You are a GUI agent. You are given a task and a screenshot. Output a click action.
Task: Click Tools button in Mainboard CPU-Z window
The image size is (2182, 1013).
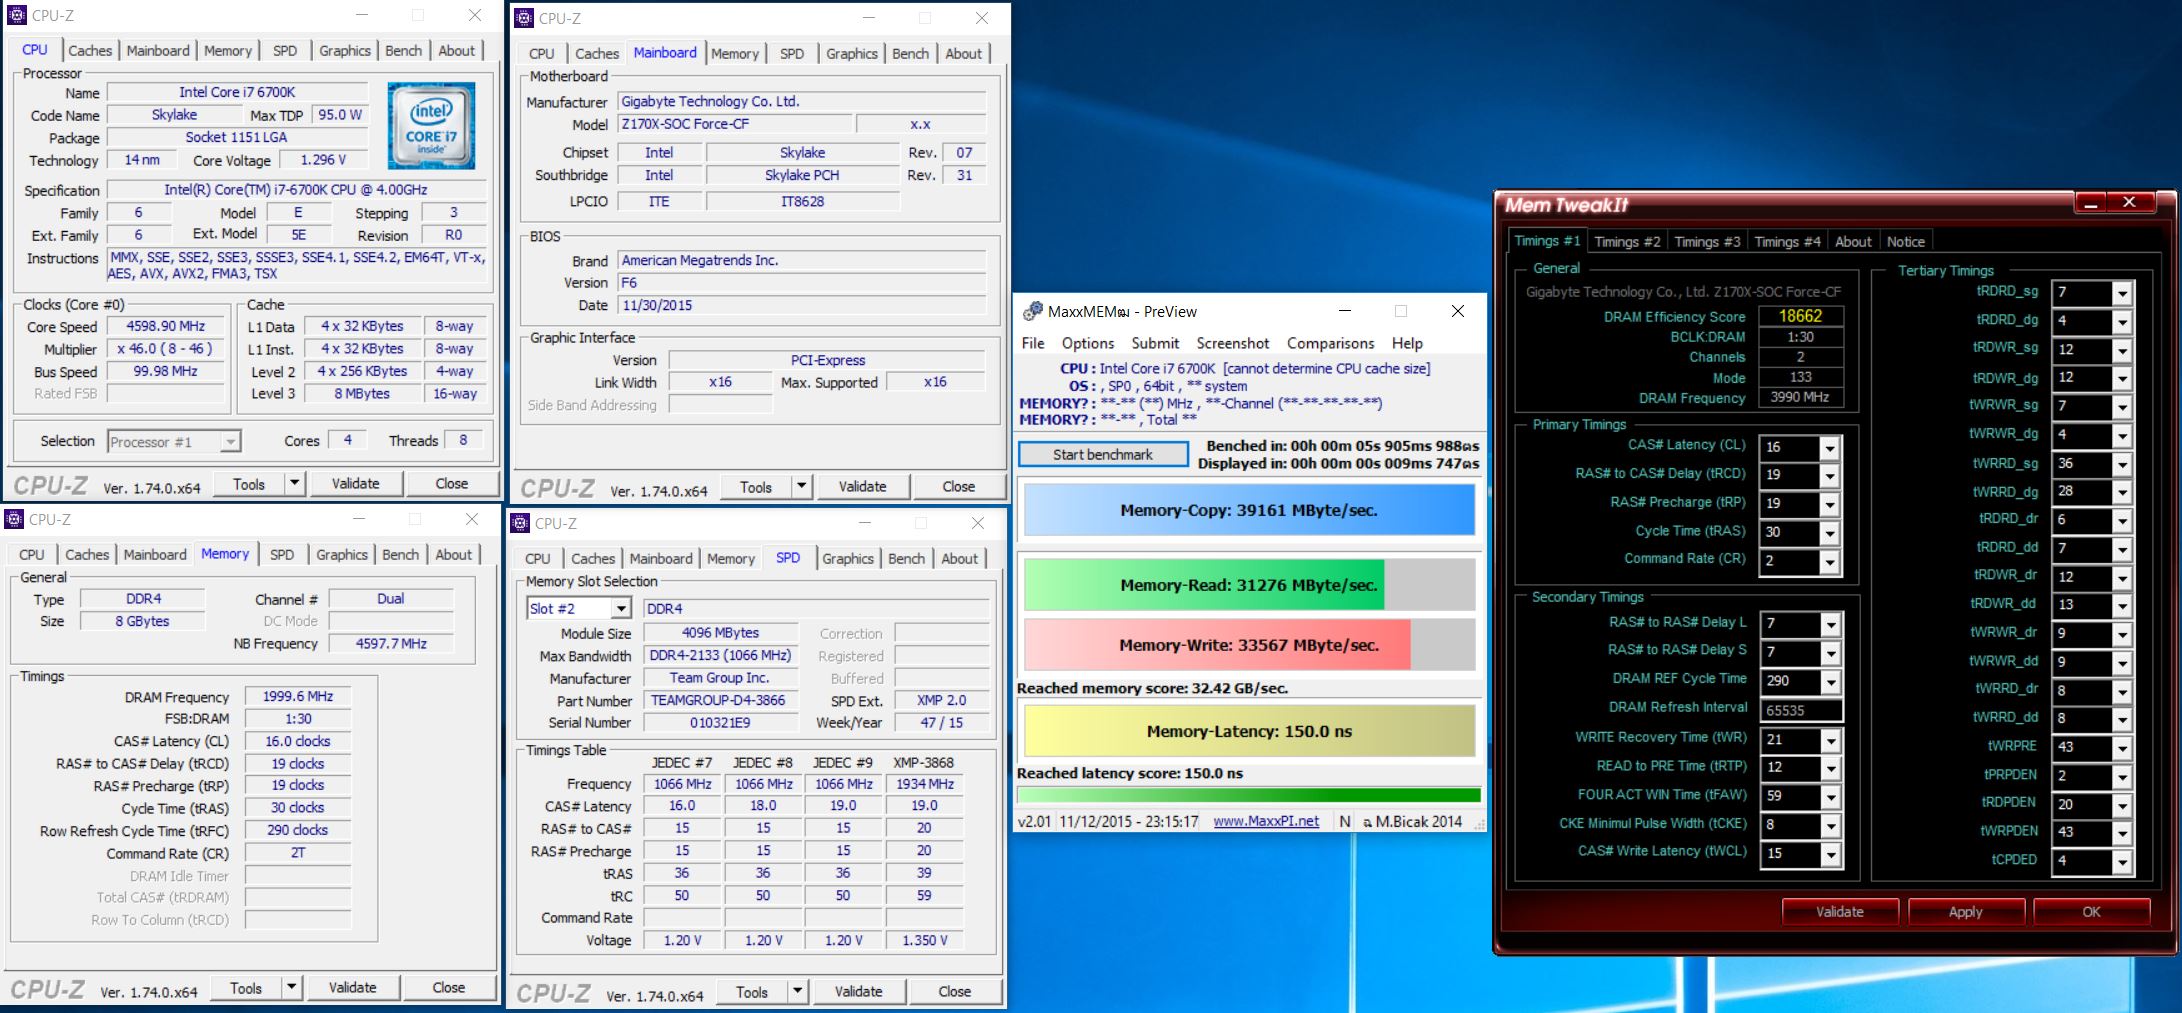point(755,486)
